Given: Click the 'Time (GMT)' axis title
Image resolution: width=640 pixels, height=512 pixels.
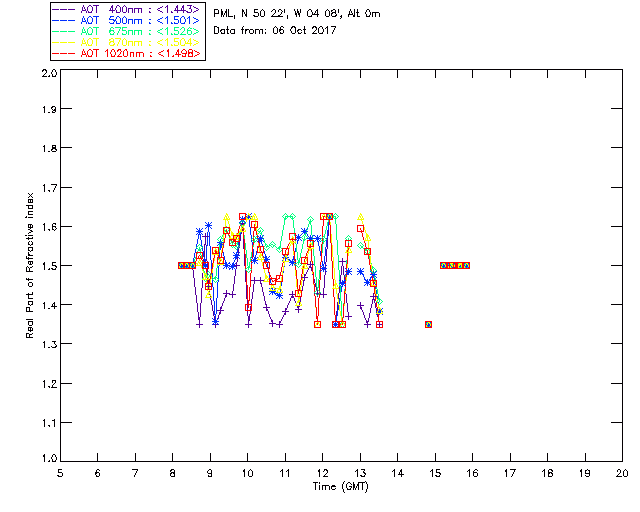Looking at the screenshot, I should tap(340, 487).
